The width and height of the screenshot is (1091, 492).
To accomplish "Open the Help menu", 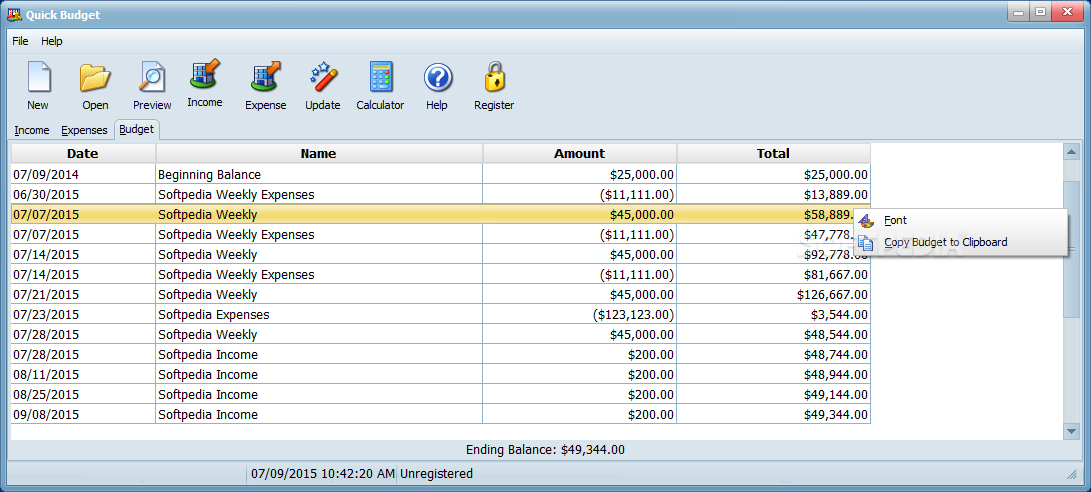I will pos(51,41).
